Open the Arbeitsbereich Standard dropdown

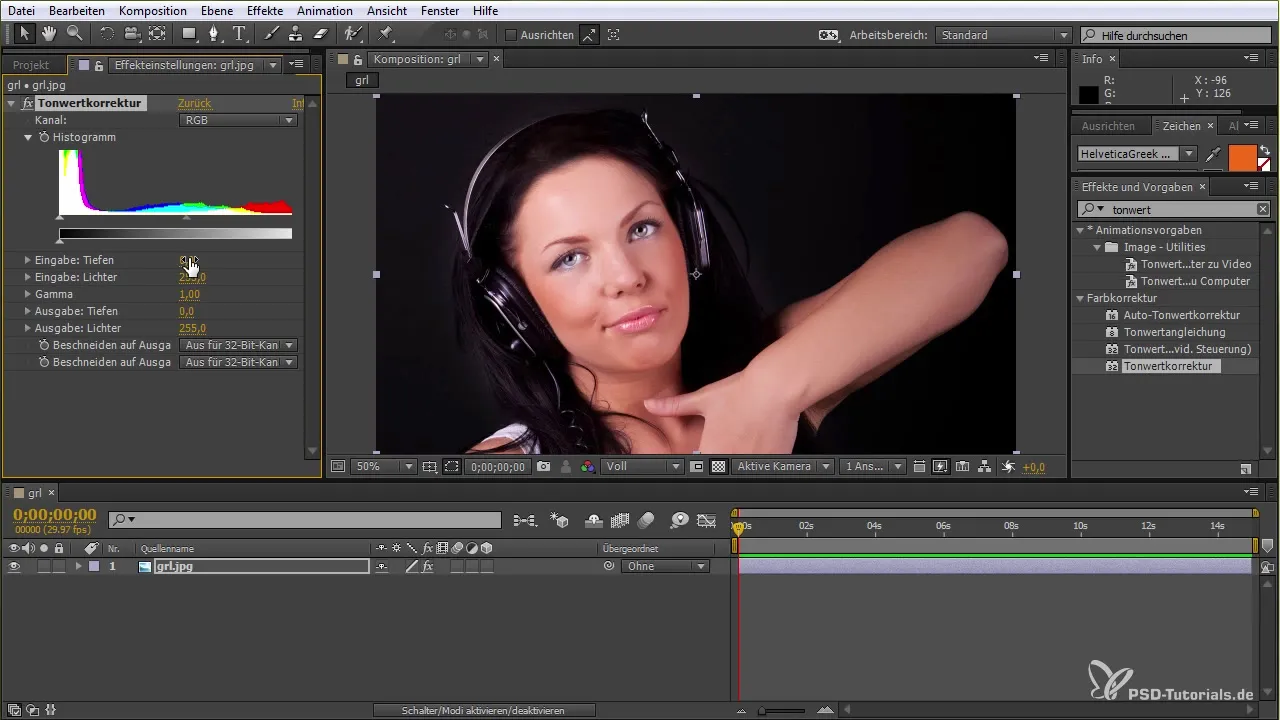pos(1004,35)
